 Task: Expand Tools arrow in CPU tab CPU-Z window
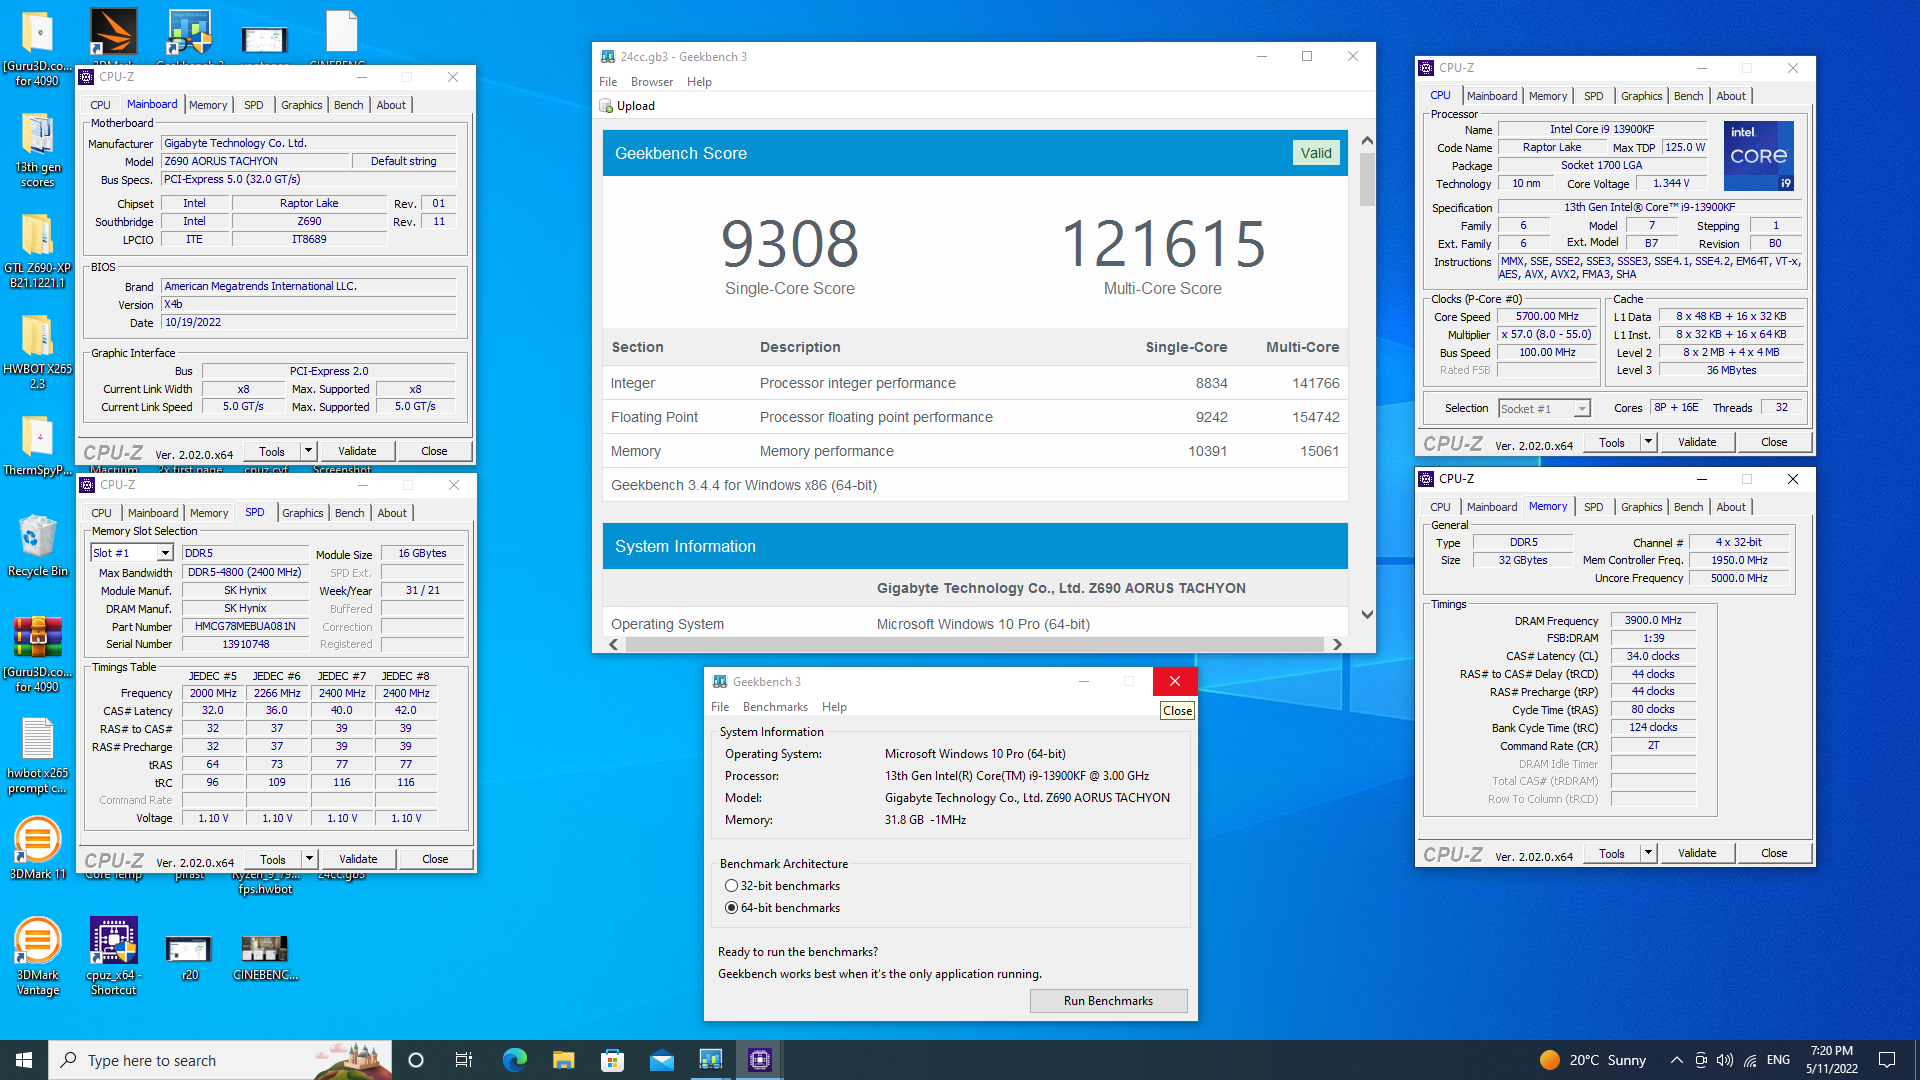click(x=1649, y=442)
